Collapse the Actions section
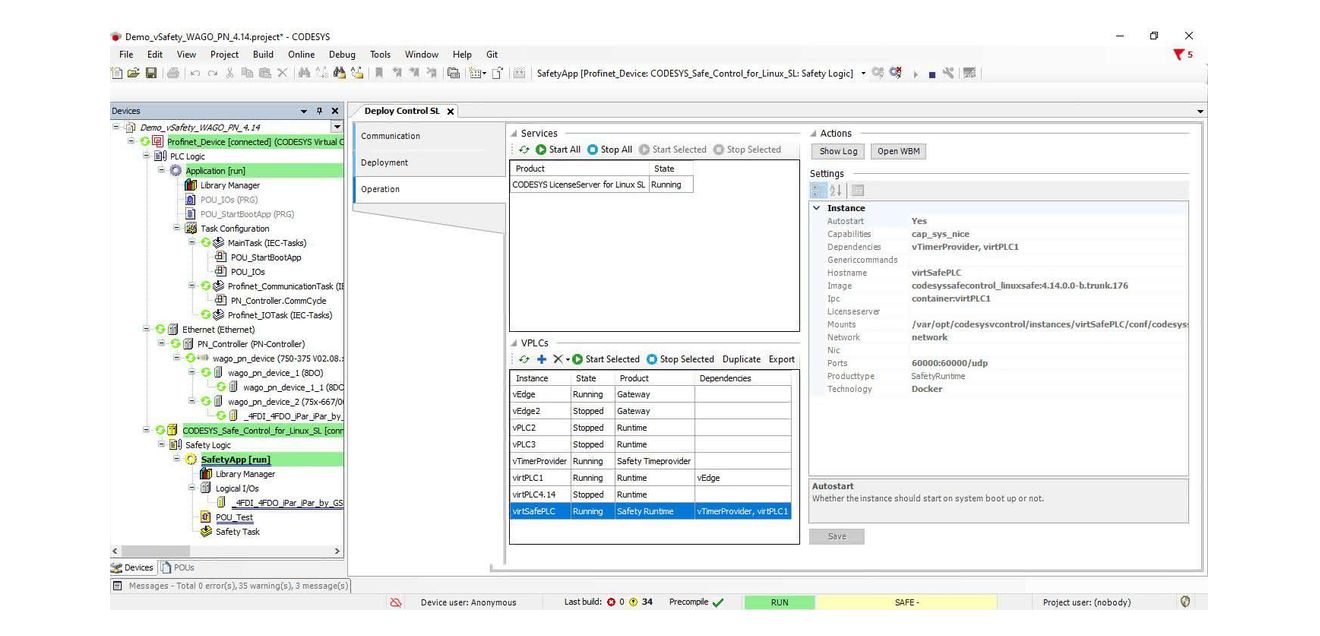This screenshot has width=1320, height=636. pyautogui.click(x=813, y=133)
